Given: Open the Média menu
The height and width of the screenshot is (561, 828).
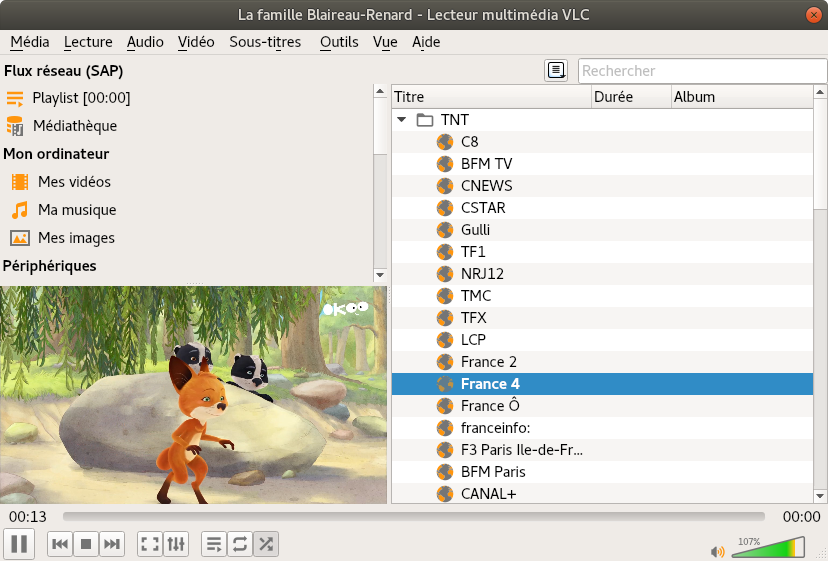Looking at the screenshot, I should [30, 42].
